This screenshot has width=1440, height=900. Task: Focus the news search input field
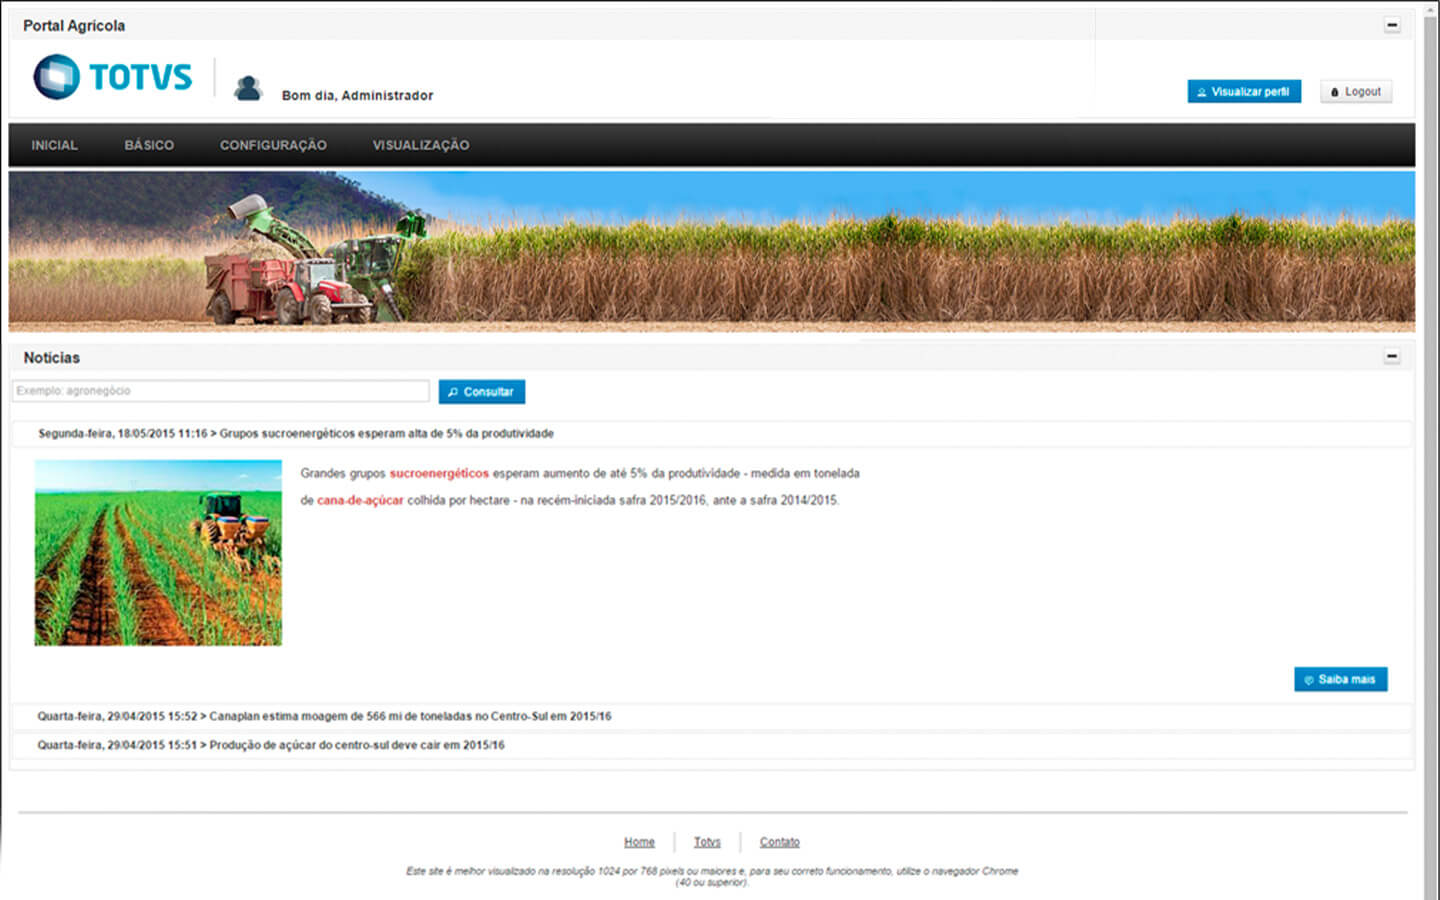coord(221,391)
